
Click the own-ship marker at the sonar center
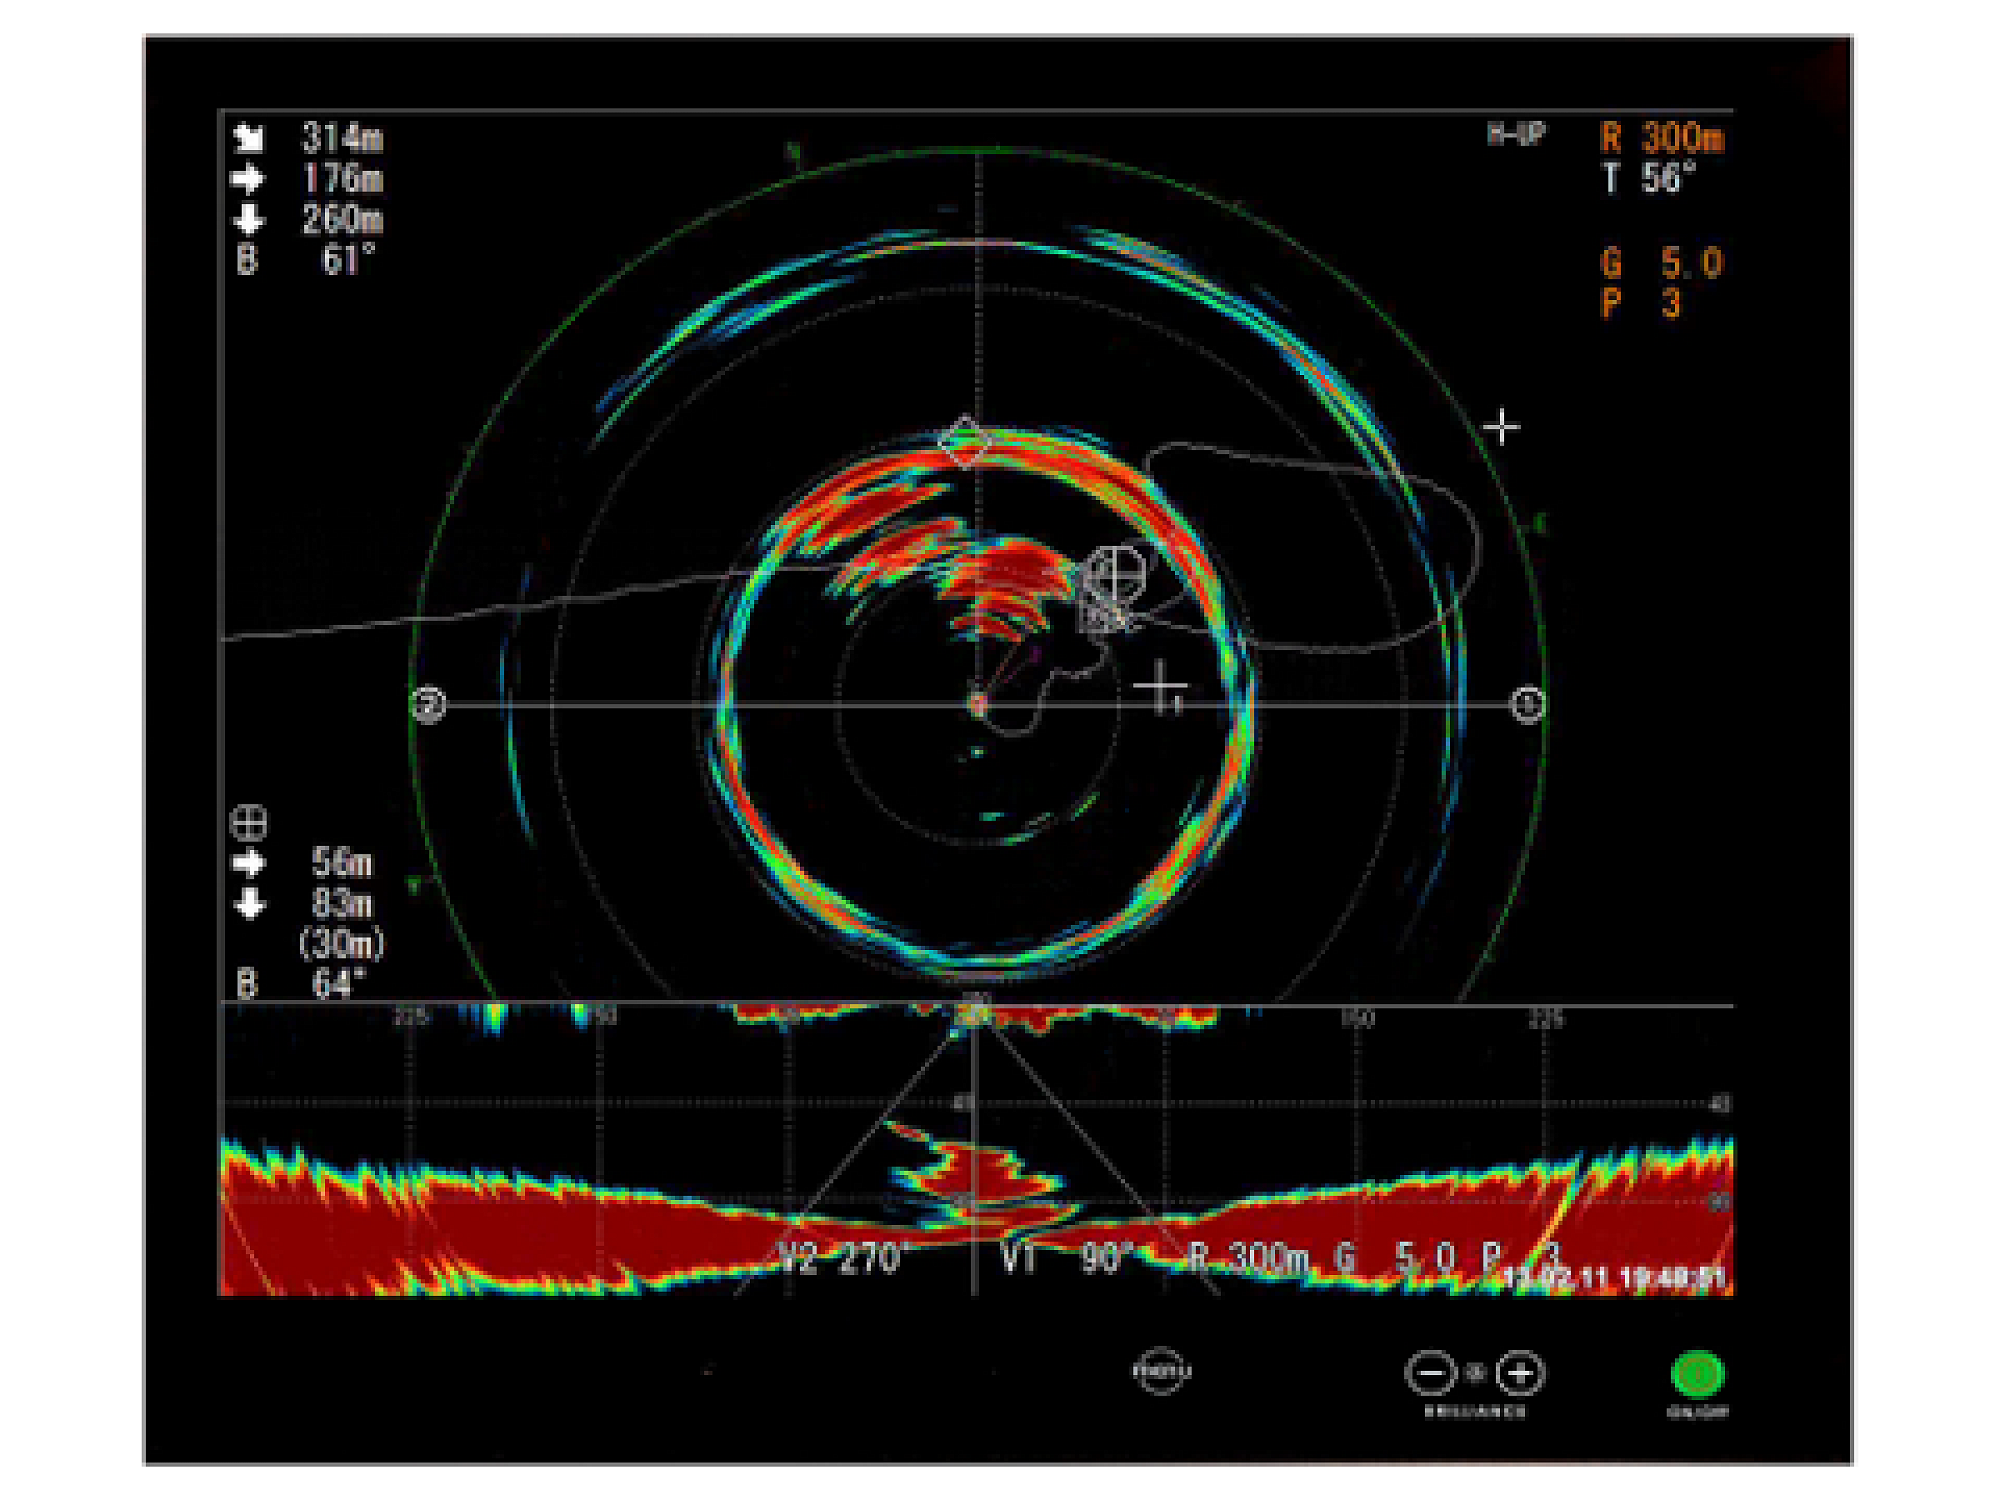[978, 704]
